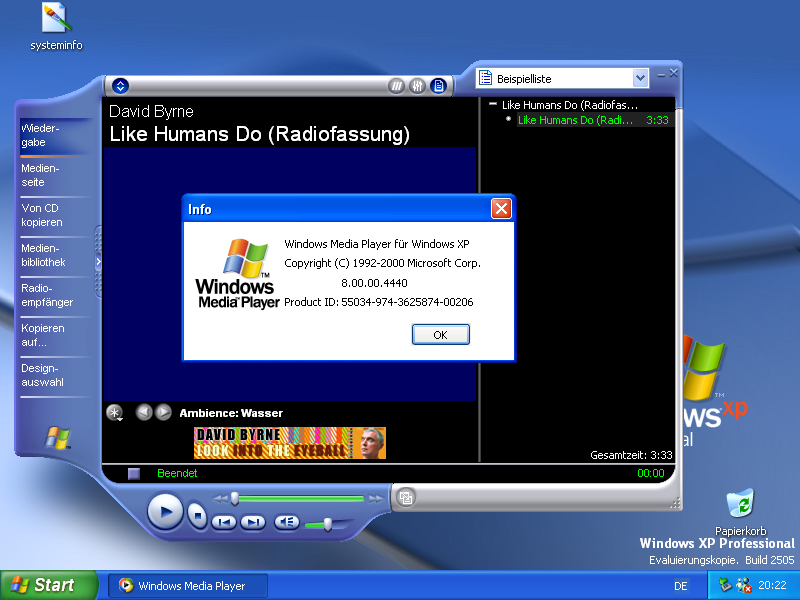Minimize the Media Player window
The height and width of the screenshot is (600, 800).
[661, 74]
